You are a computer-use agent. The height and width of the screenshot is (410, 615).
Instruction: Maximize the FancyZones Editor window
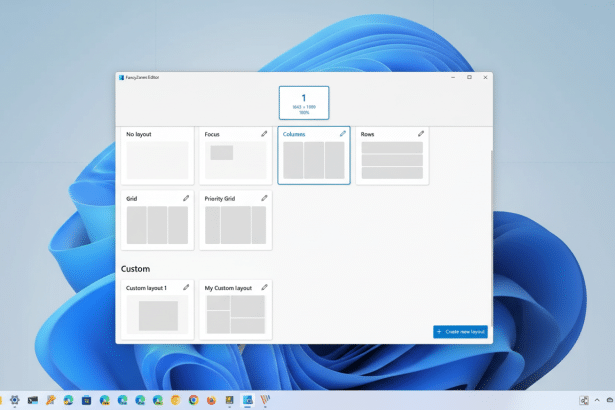point(469,78)
